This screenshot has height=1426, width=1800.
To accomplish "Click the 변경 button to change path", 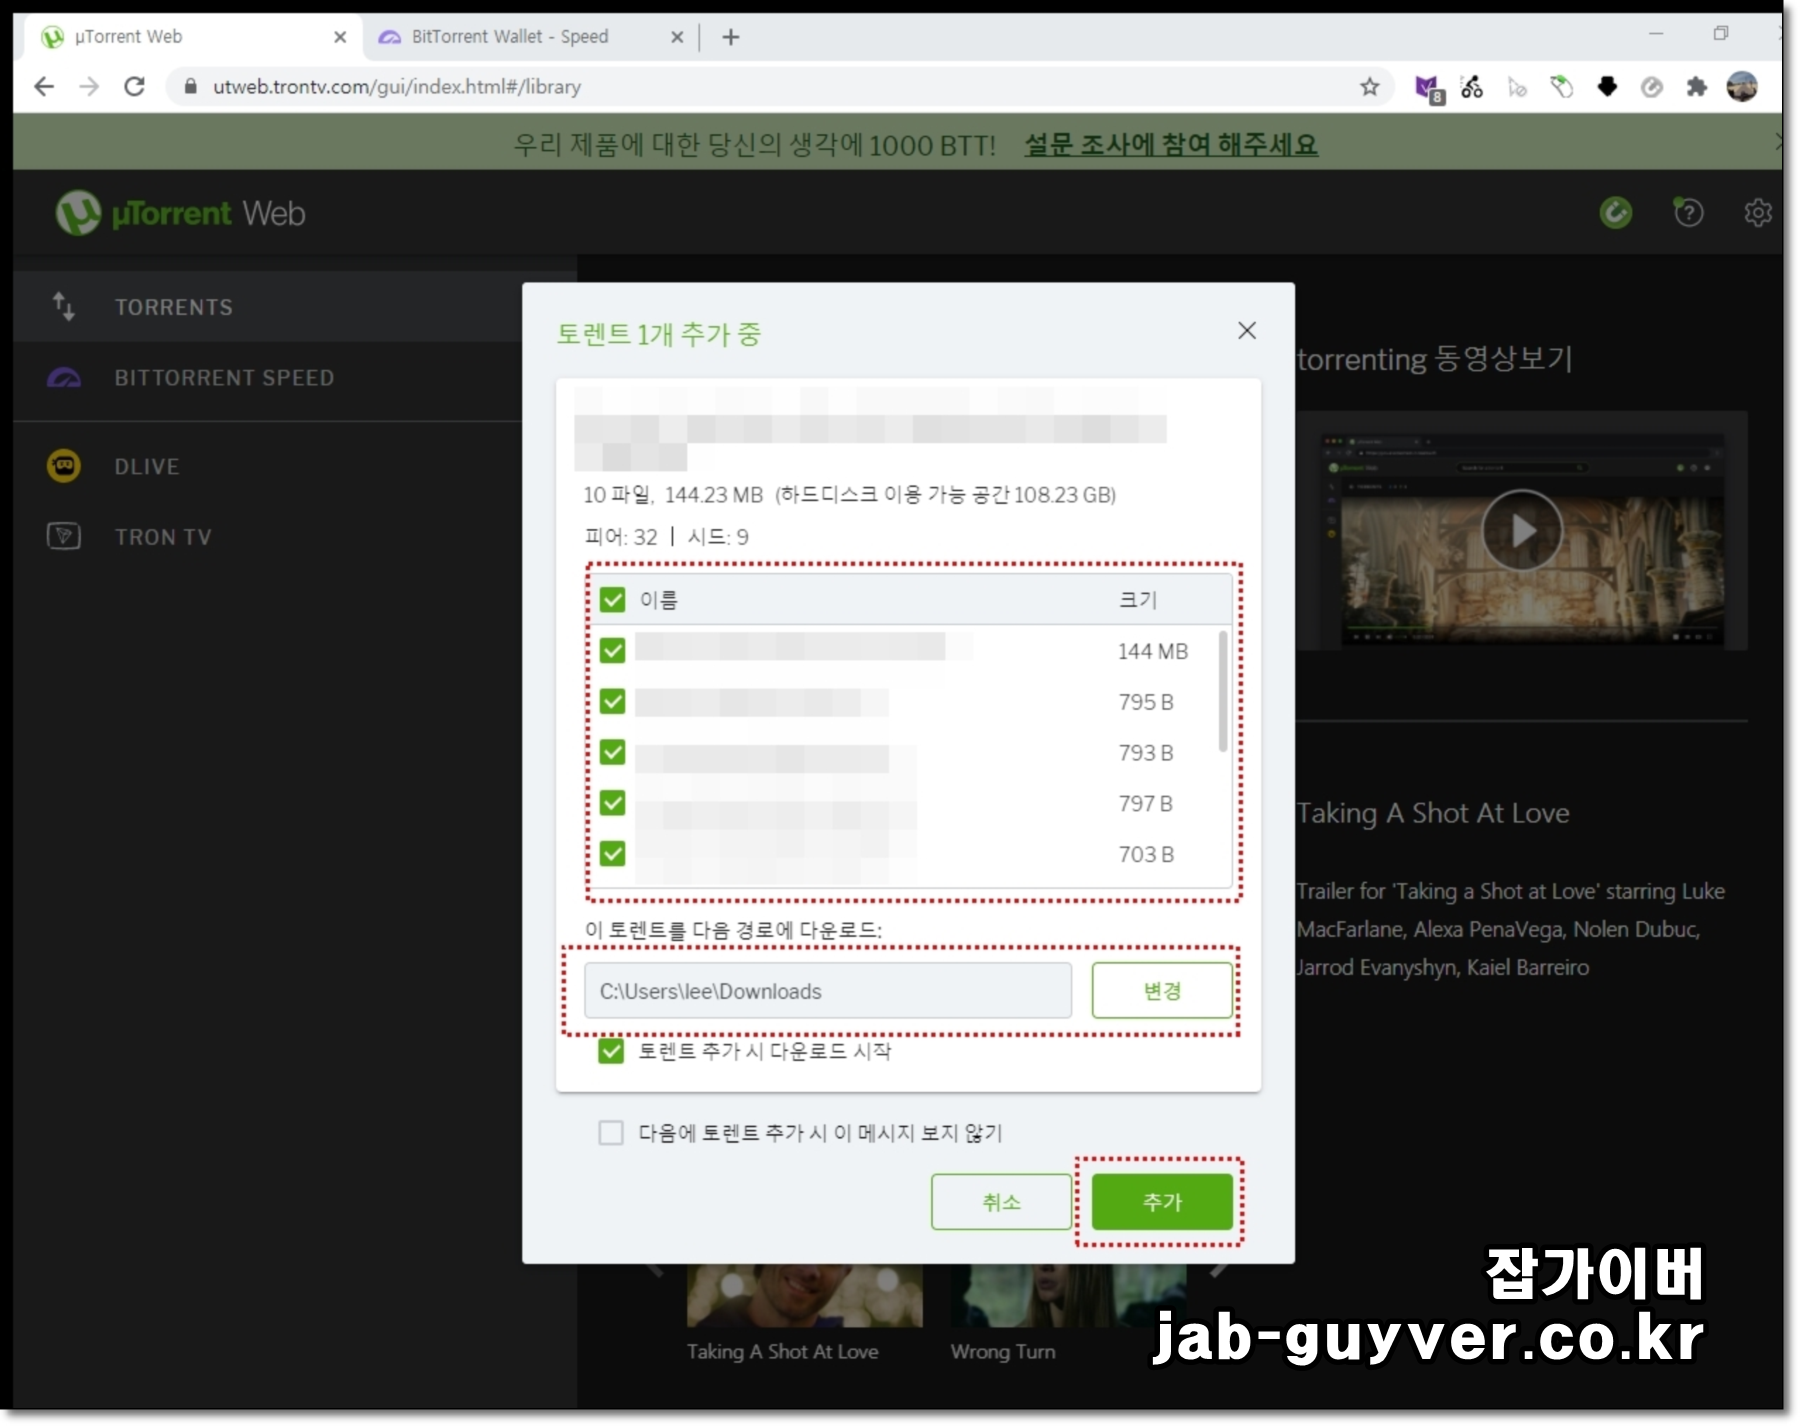I will (1161, 991).
